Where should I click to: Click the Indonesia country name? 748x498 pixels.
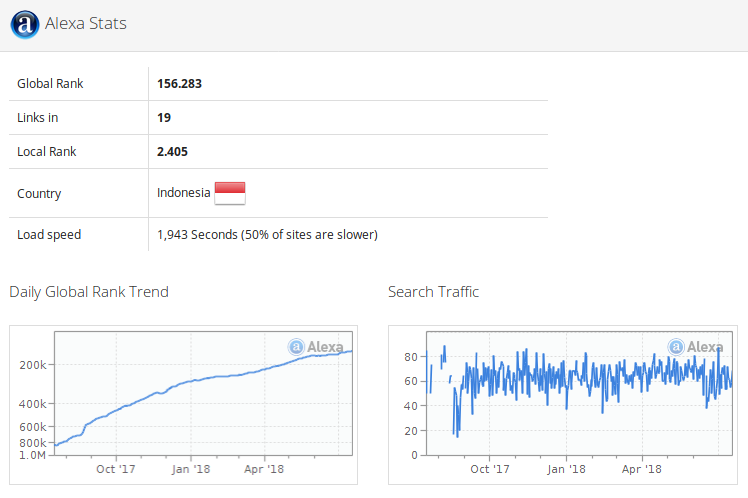(184, 193)
